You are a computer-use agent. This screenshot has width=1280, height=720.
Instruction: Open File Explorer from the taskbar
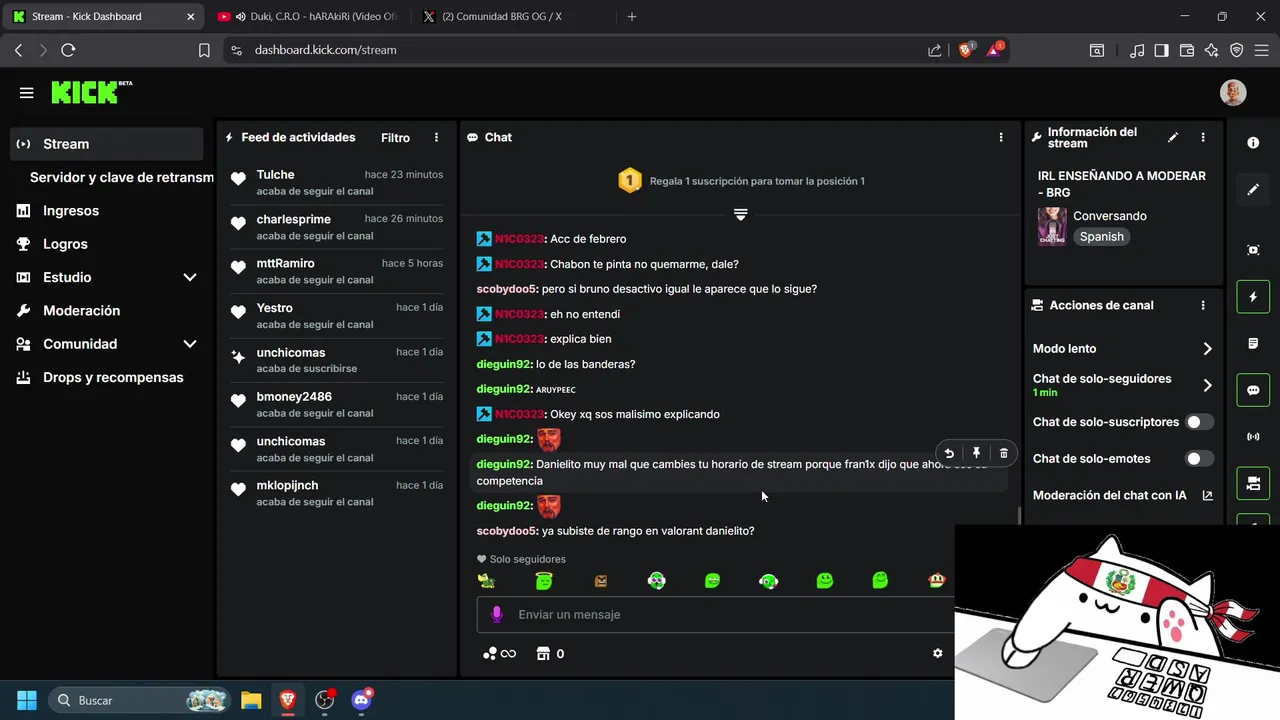251,700
